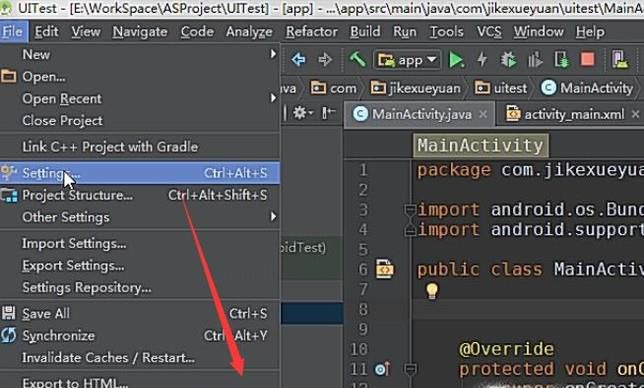The image size is (644, 388).
Task: Select Close Project menu entry
Action: (140, 121)
